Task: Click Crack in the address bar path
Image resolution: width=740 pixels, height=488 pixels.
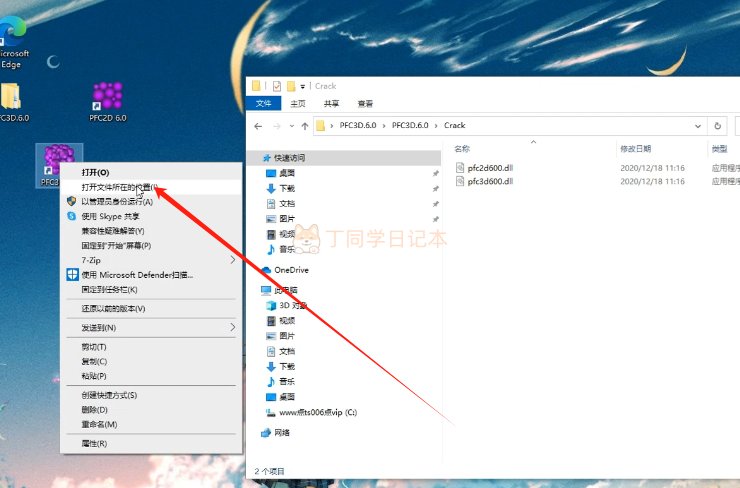Action: [454, 126]
